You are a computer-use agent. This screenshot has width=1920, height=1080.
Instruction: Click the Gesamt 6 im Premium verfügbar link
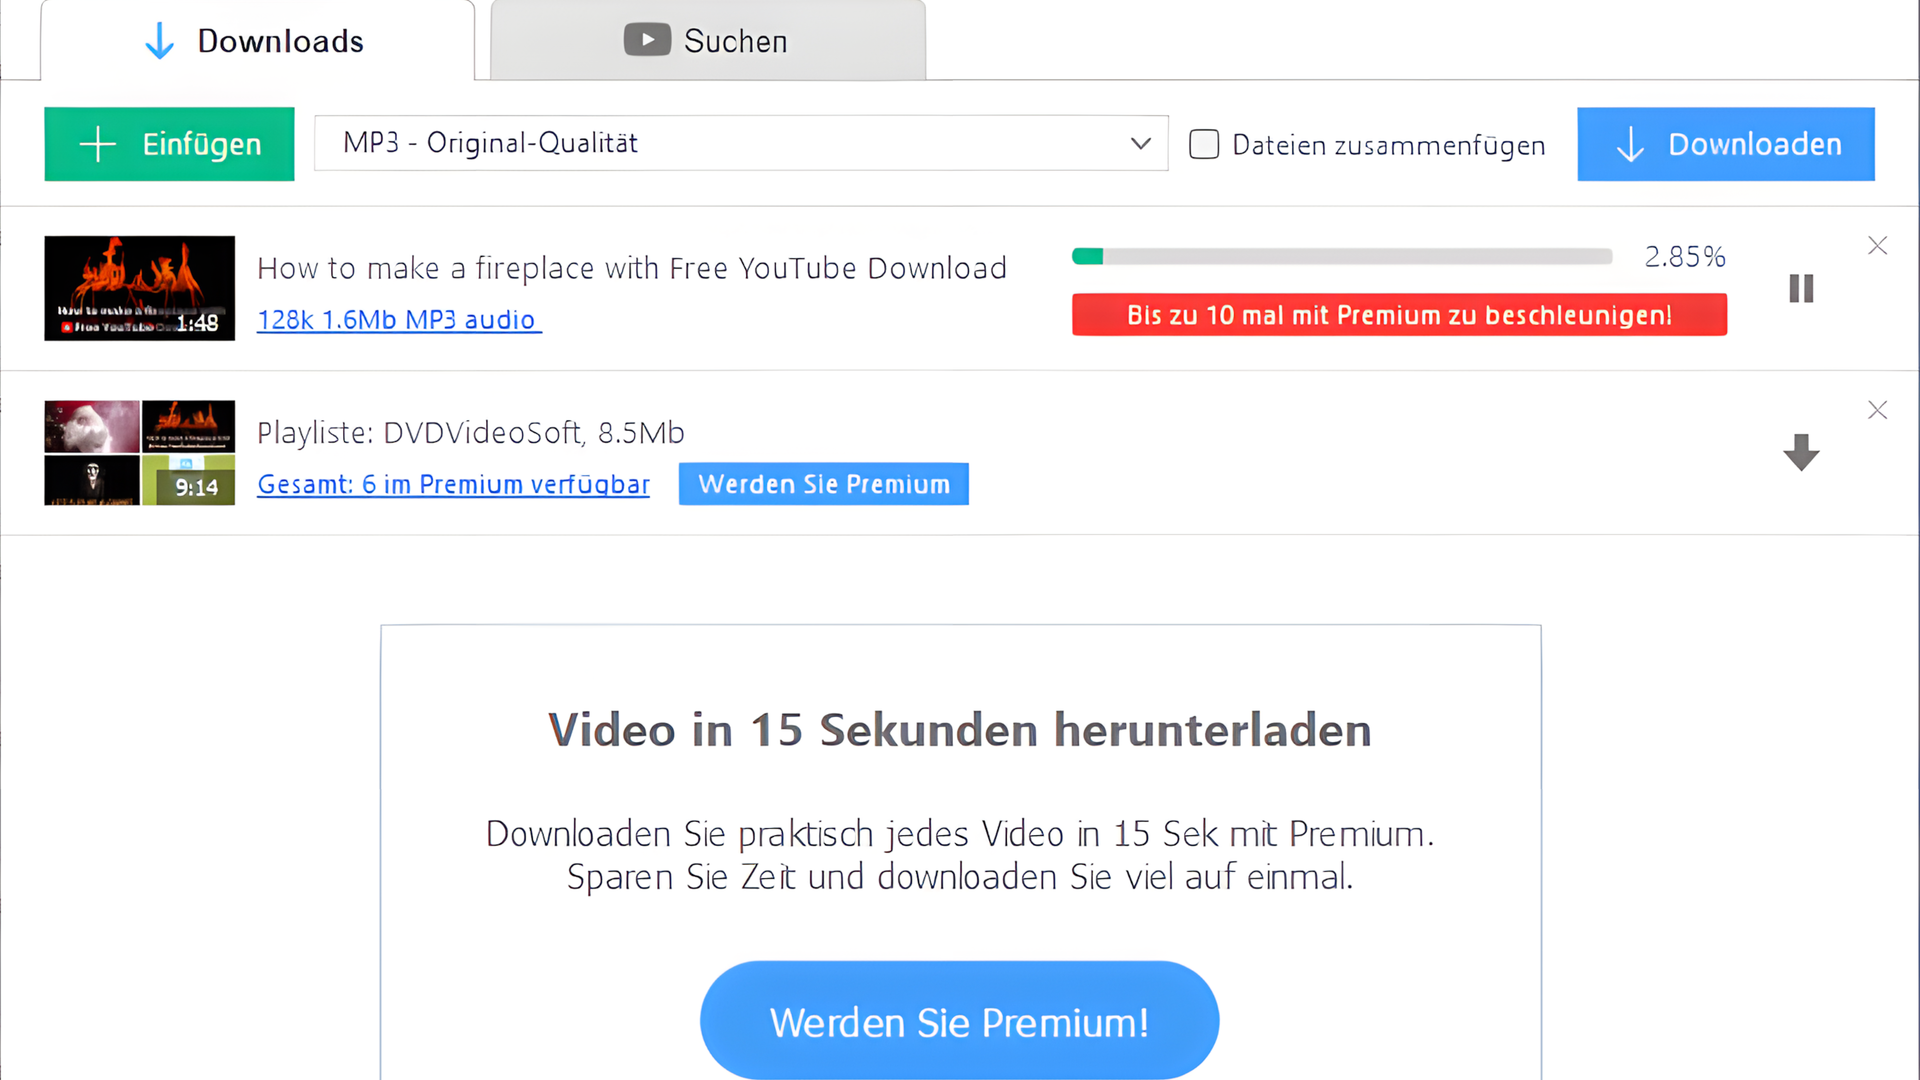[x=453, y=484]
